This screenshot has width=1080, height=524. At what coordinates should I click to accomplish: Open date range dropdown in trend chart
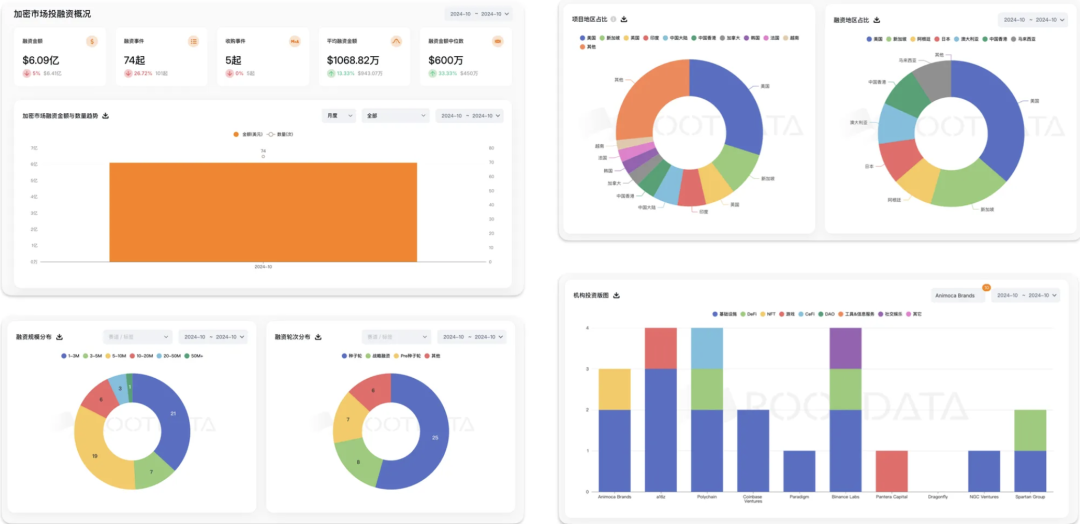click(x=470, y=116)
